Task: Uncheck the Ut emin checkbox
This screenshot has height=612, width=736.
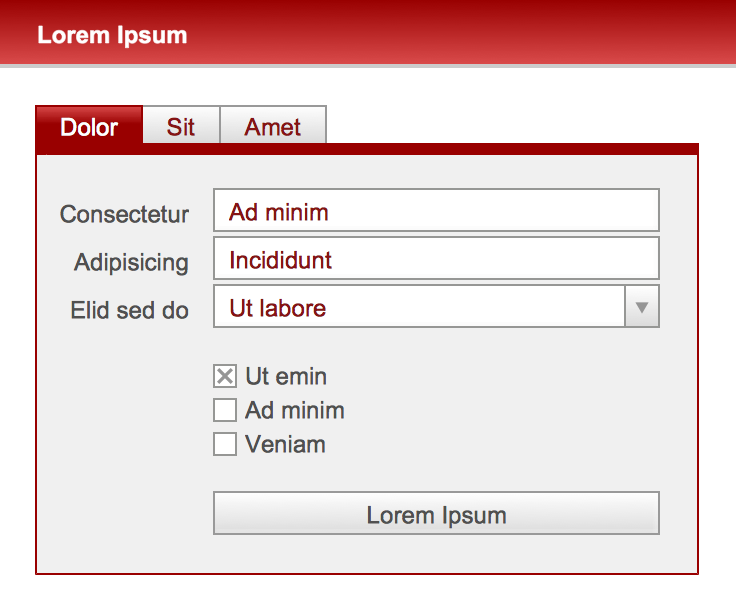Action: (225, 377)
